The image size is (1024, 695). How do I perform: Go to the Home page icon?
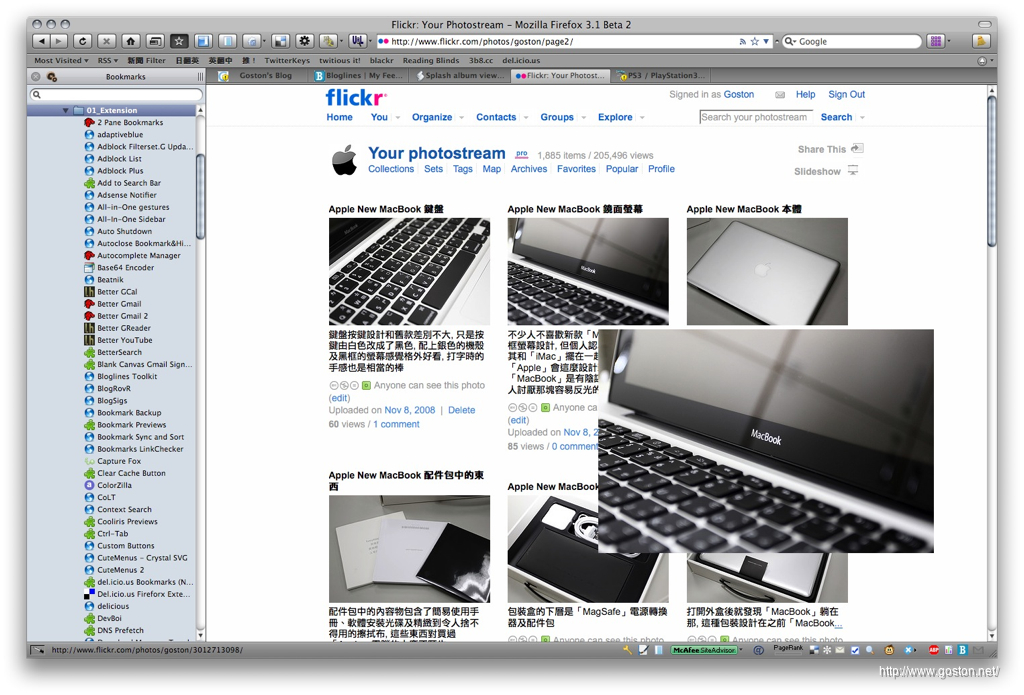pos(131,41)
